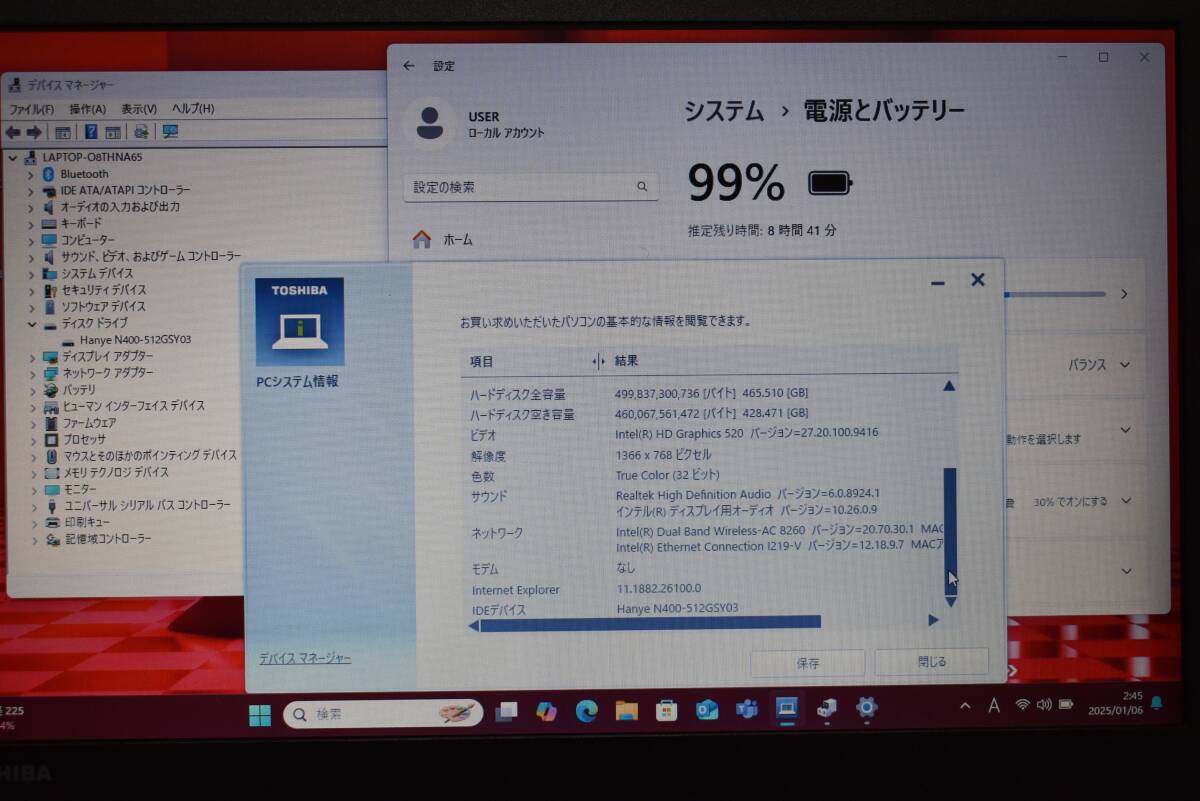This screenshot has width=1200, height=801.
Task: Open Microsoft Store from the taskbar
Action: [667, 711]
